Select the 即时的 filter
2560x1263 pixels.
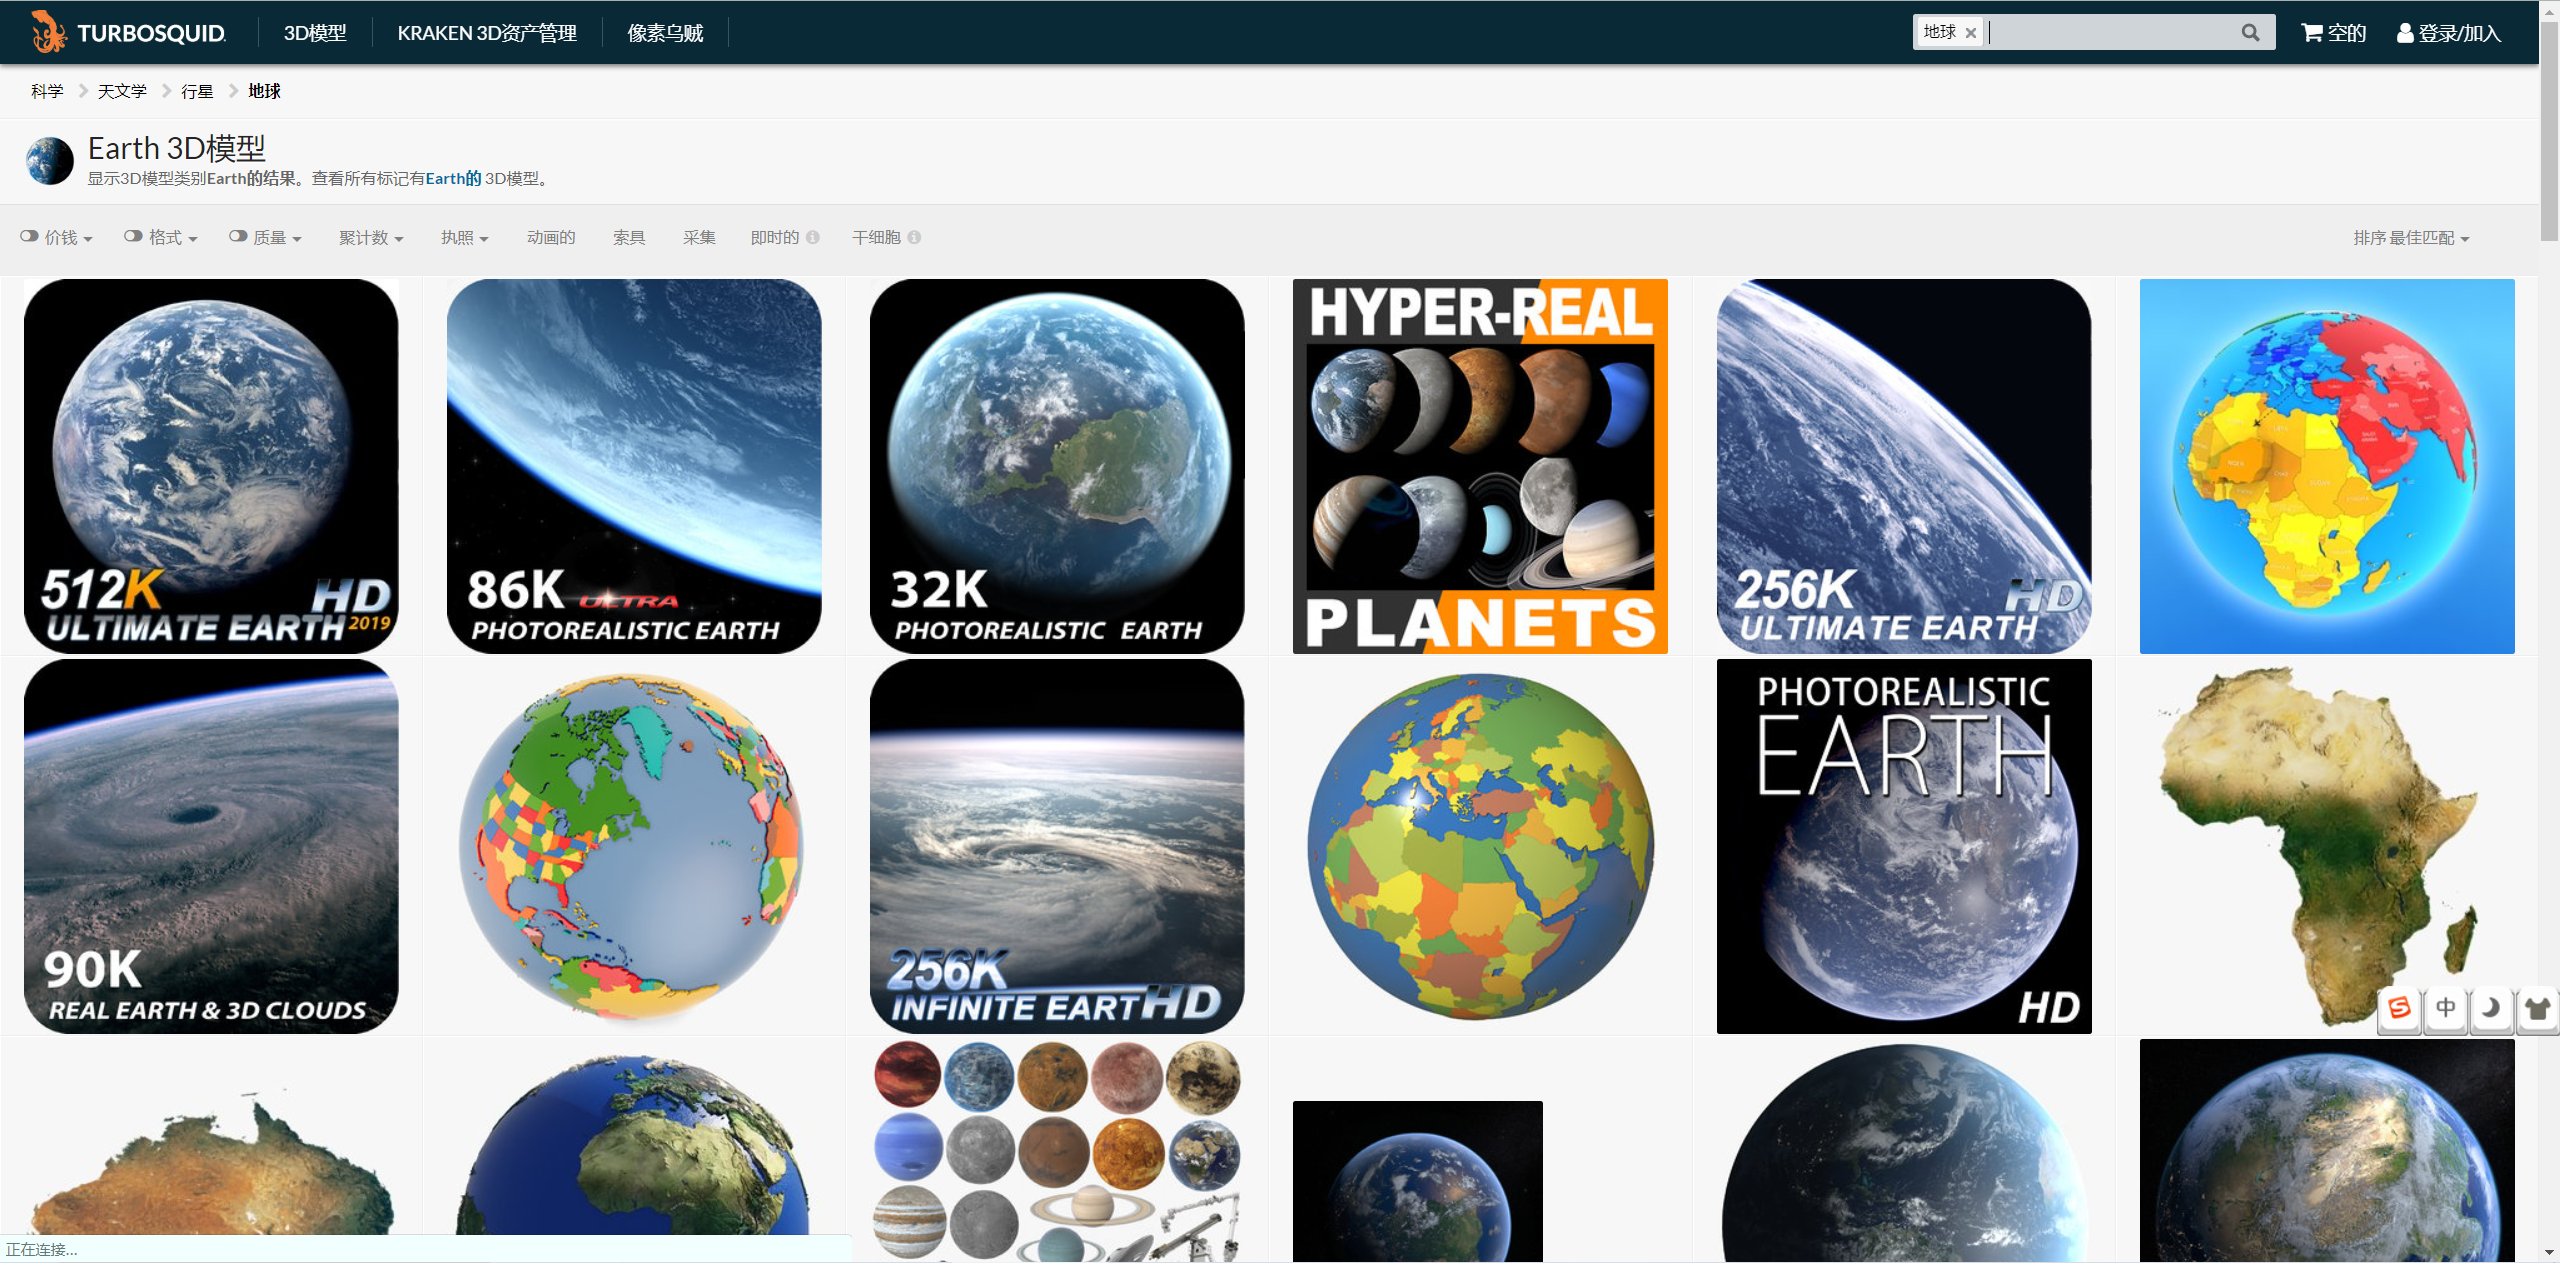point(775,237)
